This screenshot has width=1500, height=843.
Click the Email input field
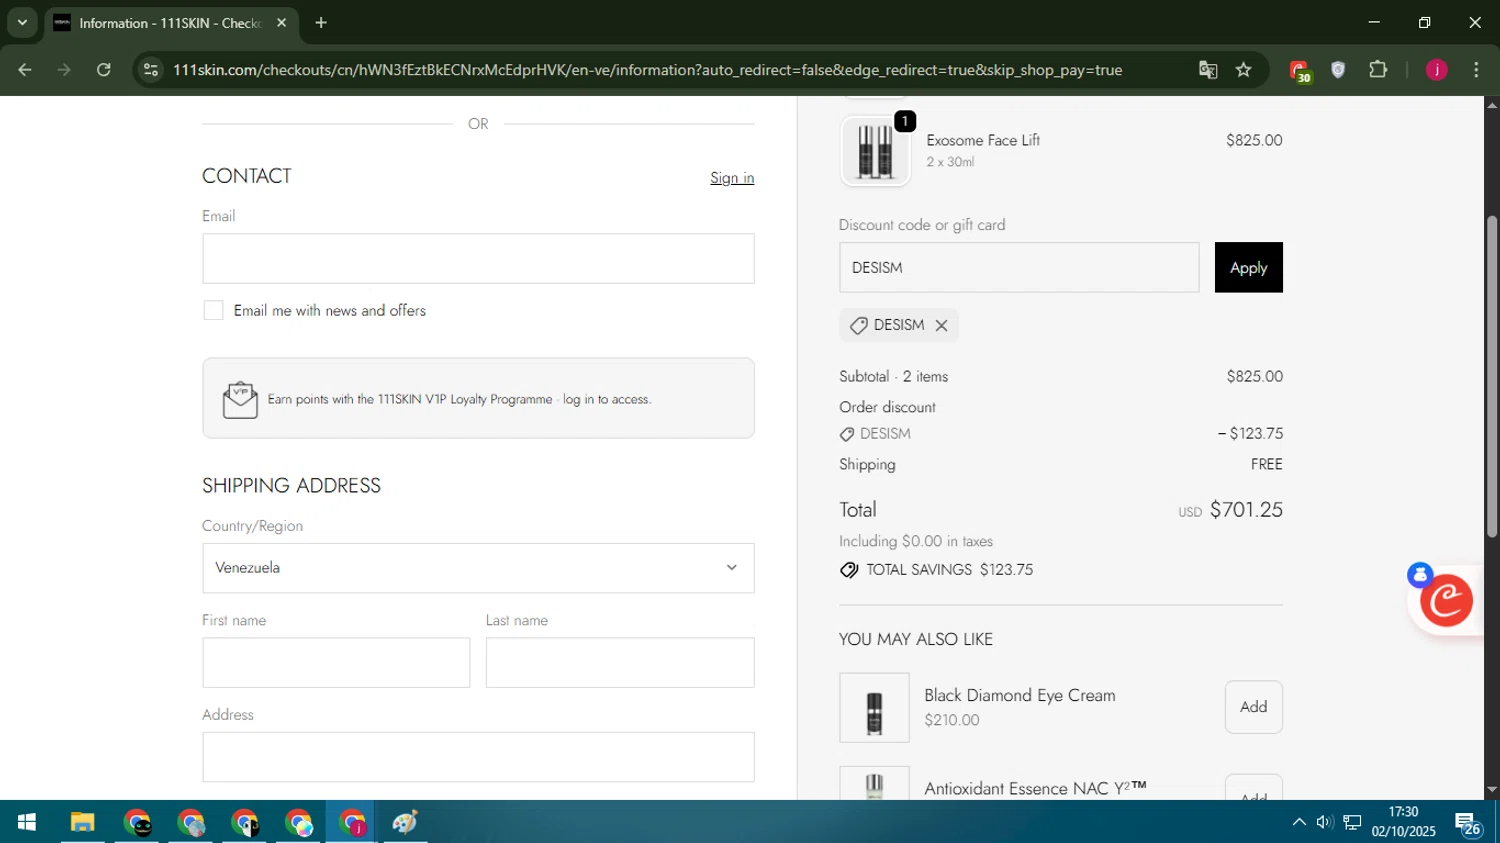(x=478, y=259)
